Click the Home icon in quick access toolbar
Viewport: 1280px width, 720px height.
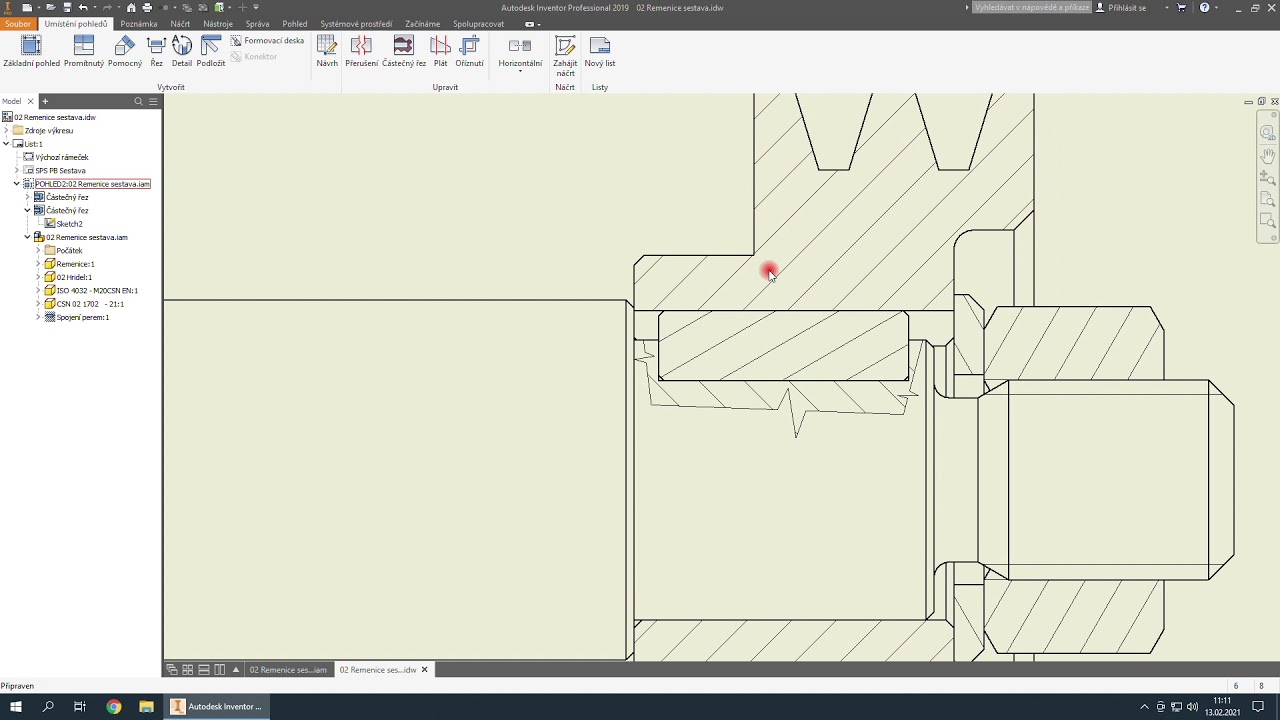click(x=131, y=7)
